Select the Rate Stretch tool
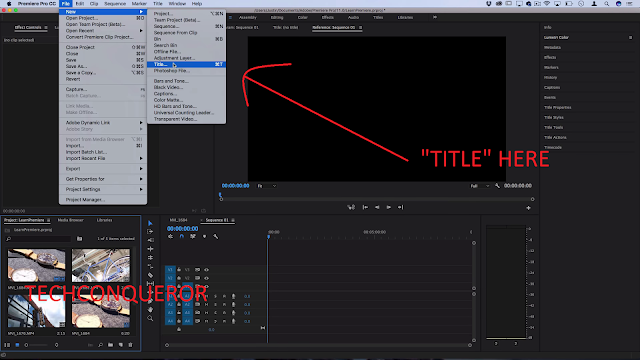The width and height of the screenshot is (640, 360). 150,258
